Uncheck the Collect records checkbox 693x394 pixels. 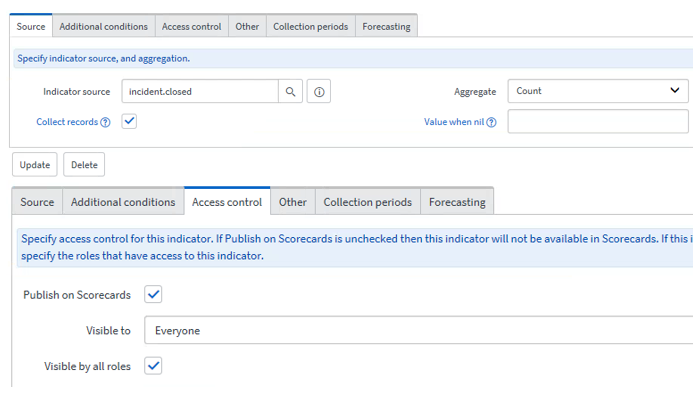129,121
